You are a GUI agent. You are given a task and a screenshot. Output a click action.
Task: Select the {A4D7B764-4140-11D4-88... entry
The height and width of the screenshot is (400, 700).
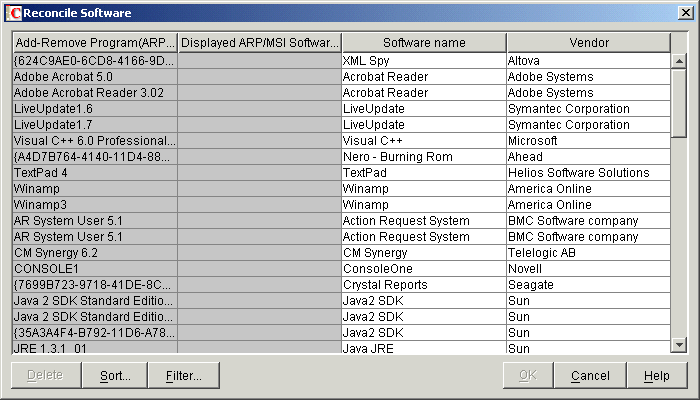click(x=95, y=157)
